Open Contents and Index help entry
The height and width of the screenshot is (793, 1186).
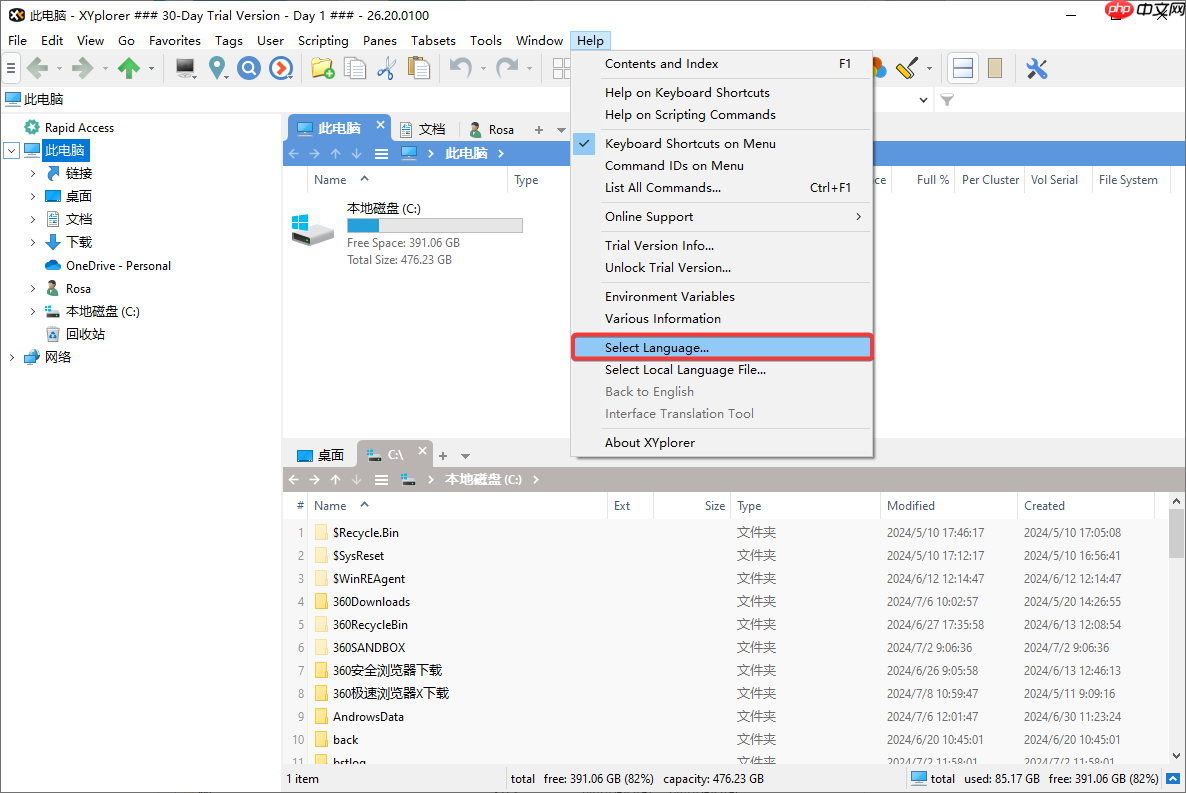(x=722, y=64)
